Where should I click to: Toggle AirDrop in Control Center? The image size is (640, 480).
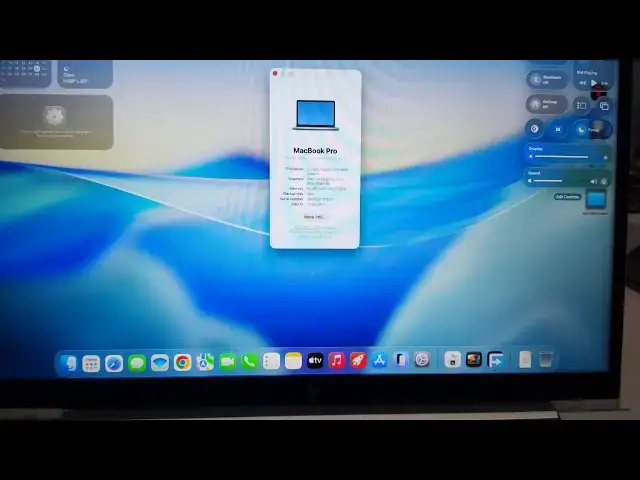pyautogui.click(x=547, y=104)
